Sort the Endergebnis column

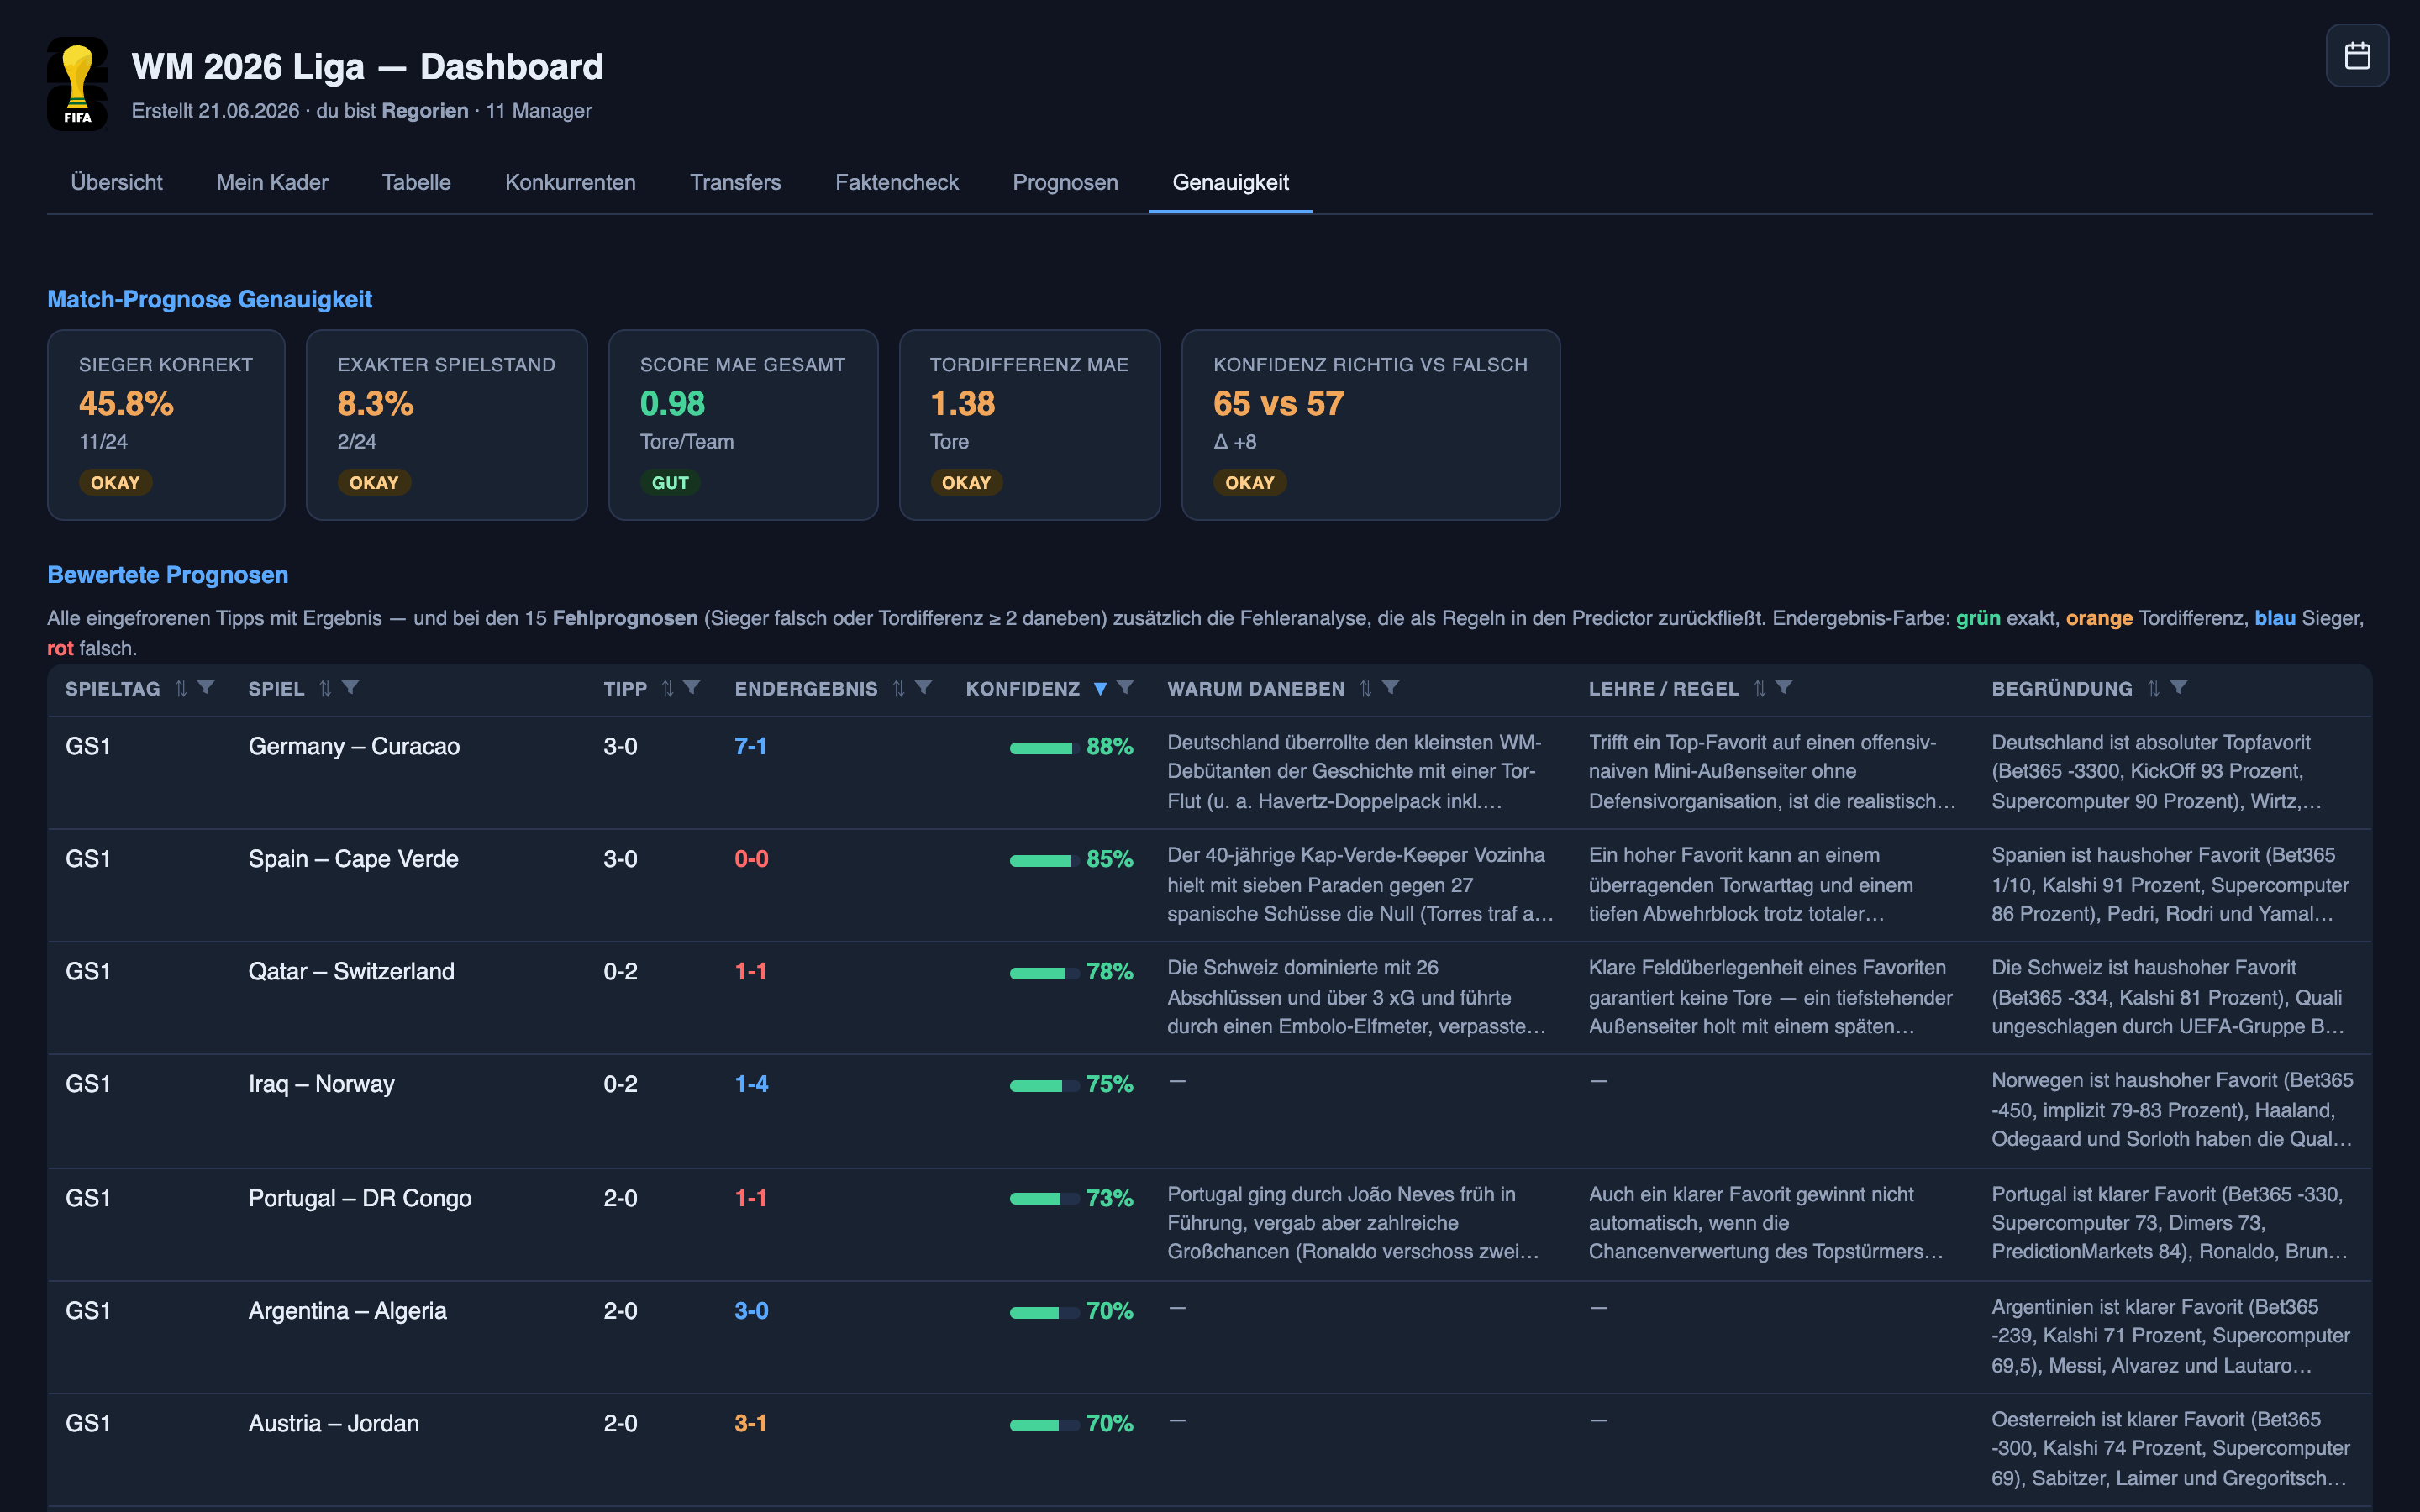coord(898,688)
